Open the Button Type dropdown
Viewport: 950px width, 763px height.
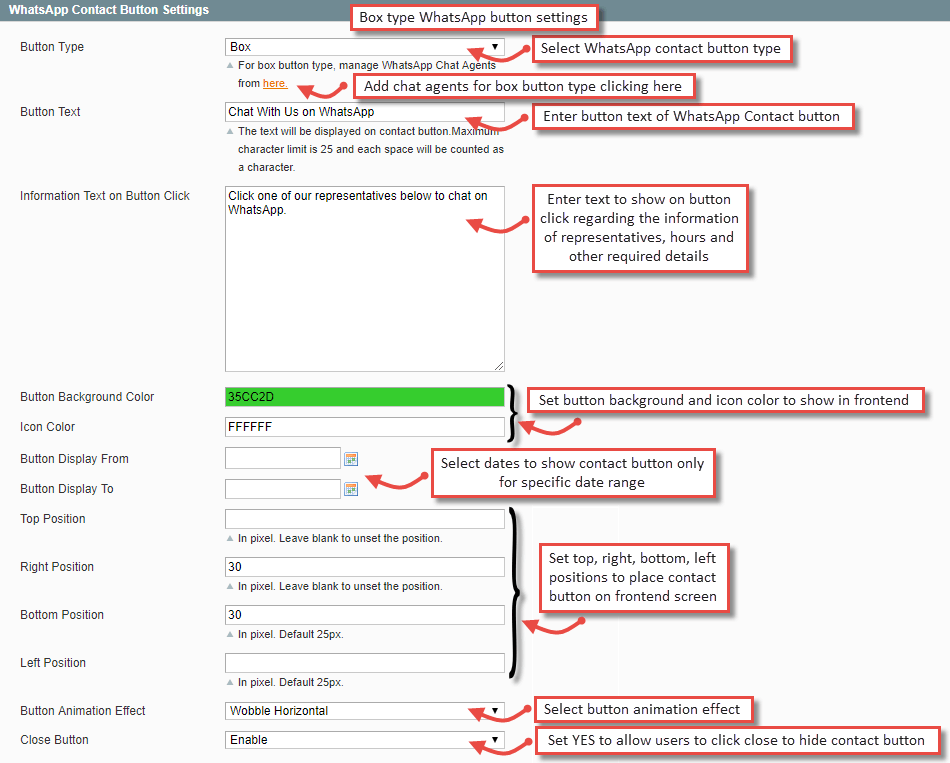click(x=365, y=47)
